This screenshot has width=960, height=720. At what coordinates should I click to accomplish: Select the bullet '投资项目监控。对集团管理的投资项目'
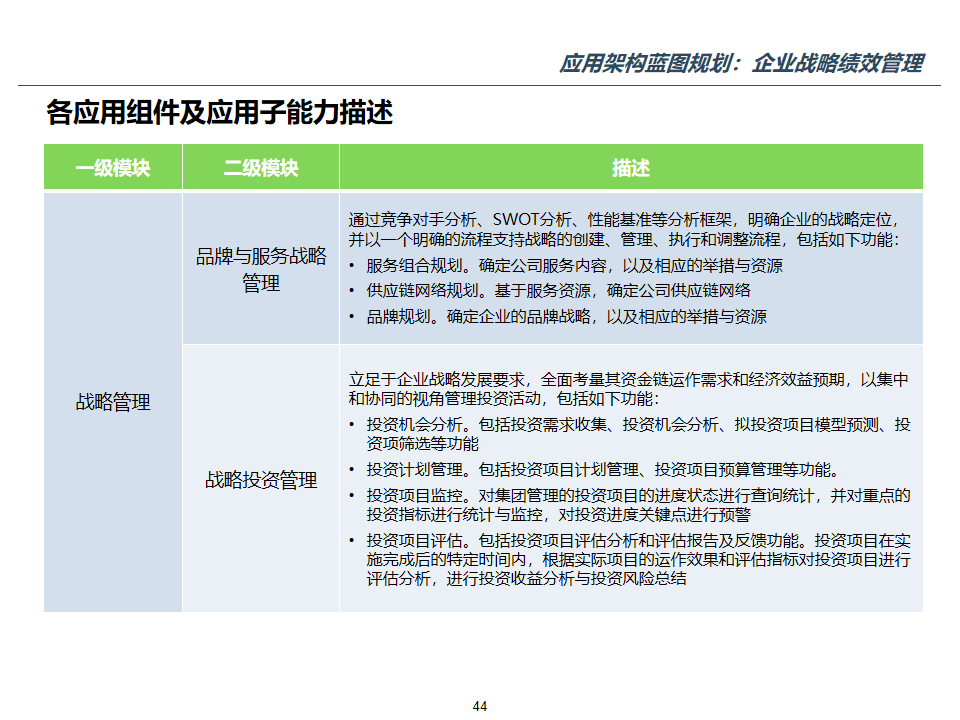point(629,504)
